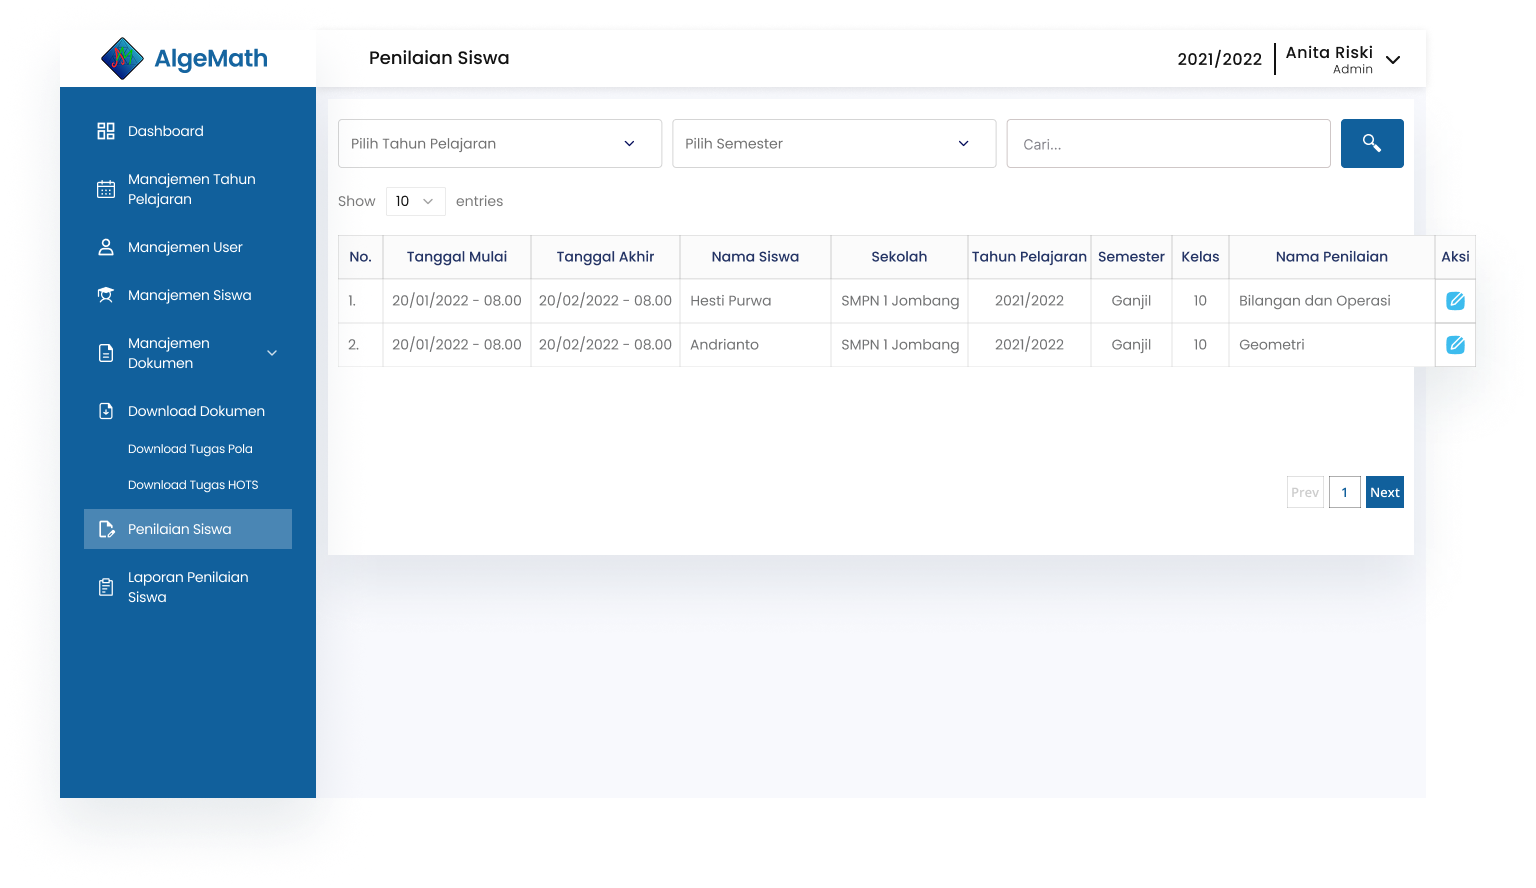Image resolution: width=1536 pixels, height=888 pixels.
Task: Click the Sekolah column header
Action: pyautogui.click(x=899, y=257)
